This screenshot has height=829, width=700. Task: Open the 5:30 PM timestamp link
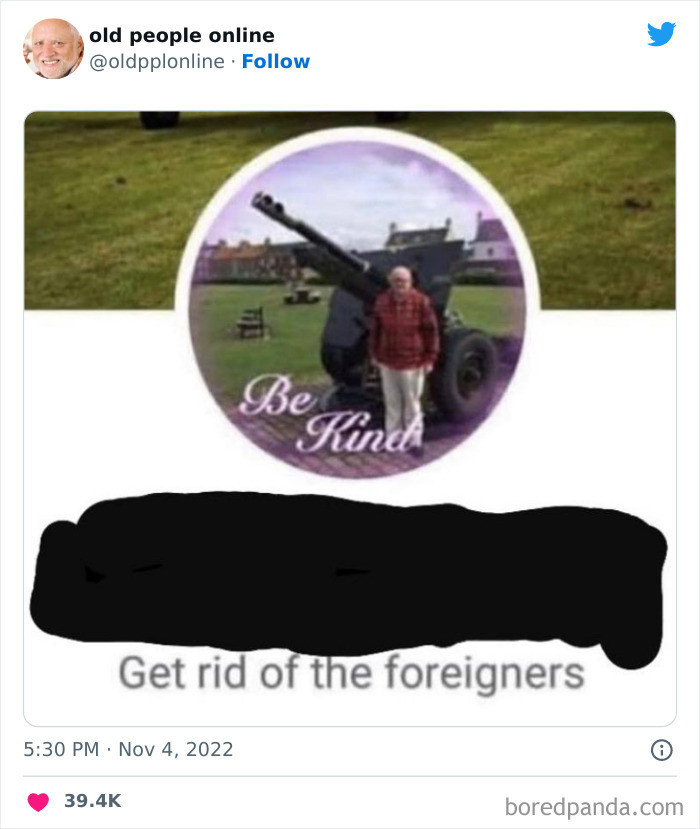(61, 749)
